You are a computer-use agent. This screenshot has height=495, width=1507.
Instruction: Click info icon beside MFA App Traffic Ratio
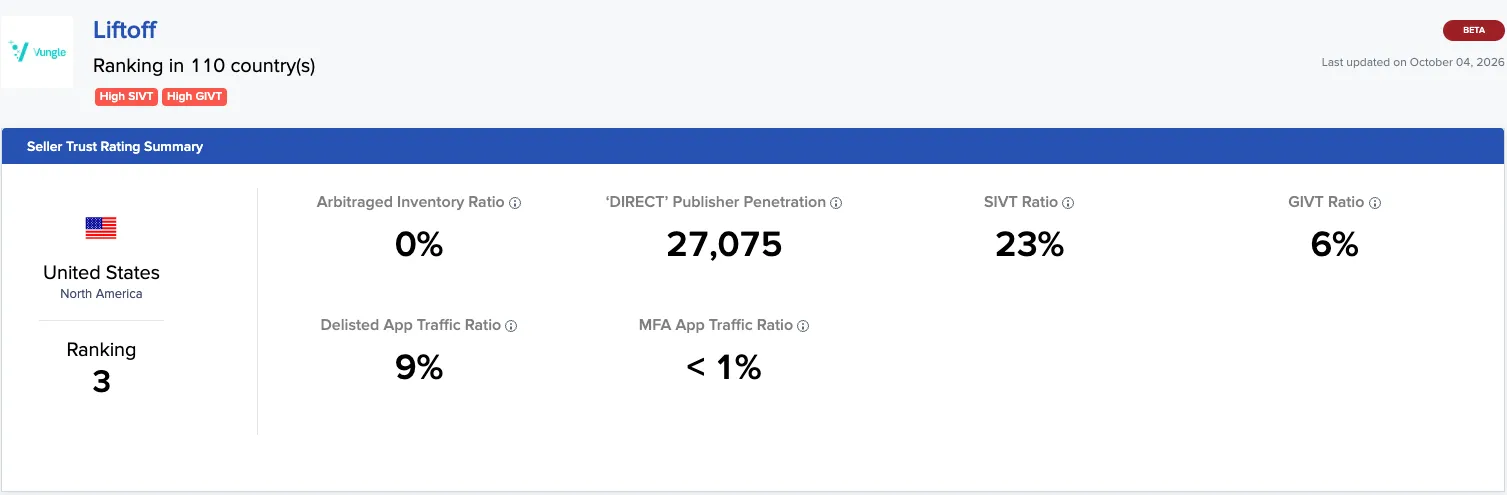pos(803,326)
